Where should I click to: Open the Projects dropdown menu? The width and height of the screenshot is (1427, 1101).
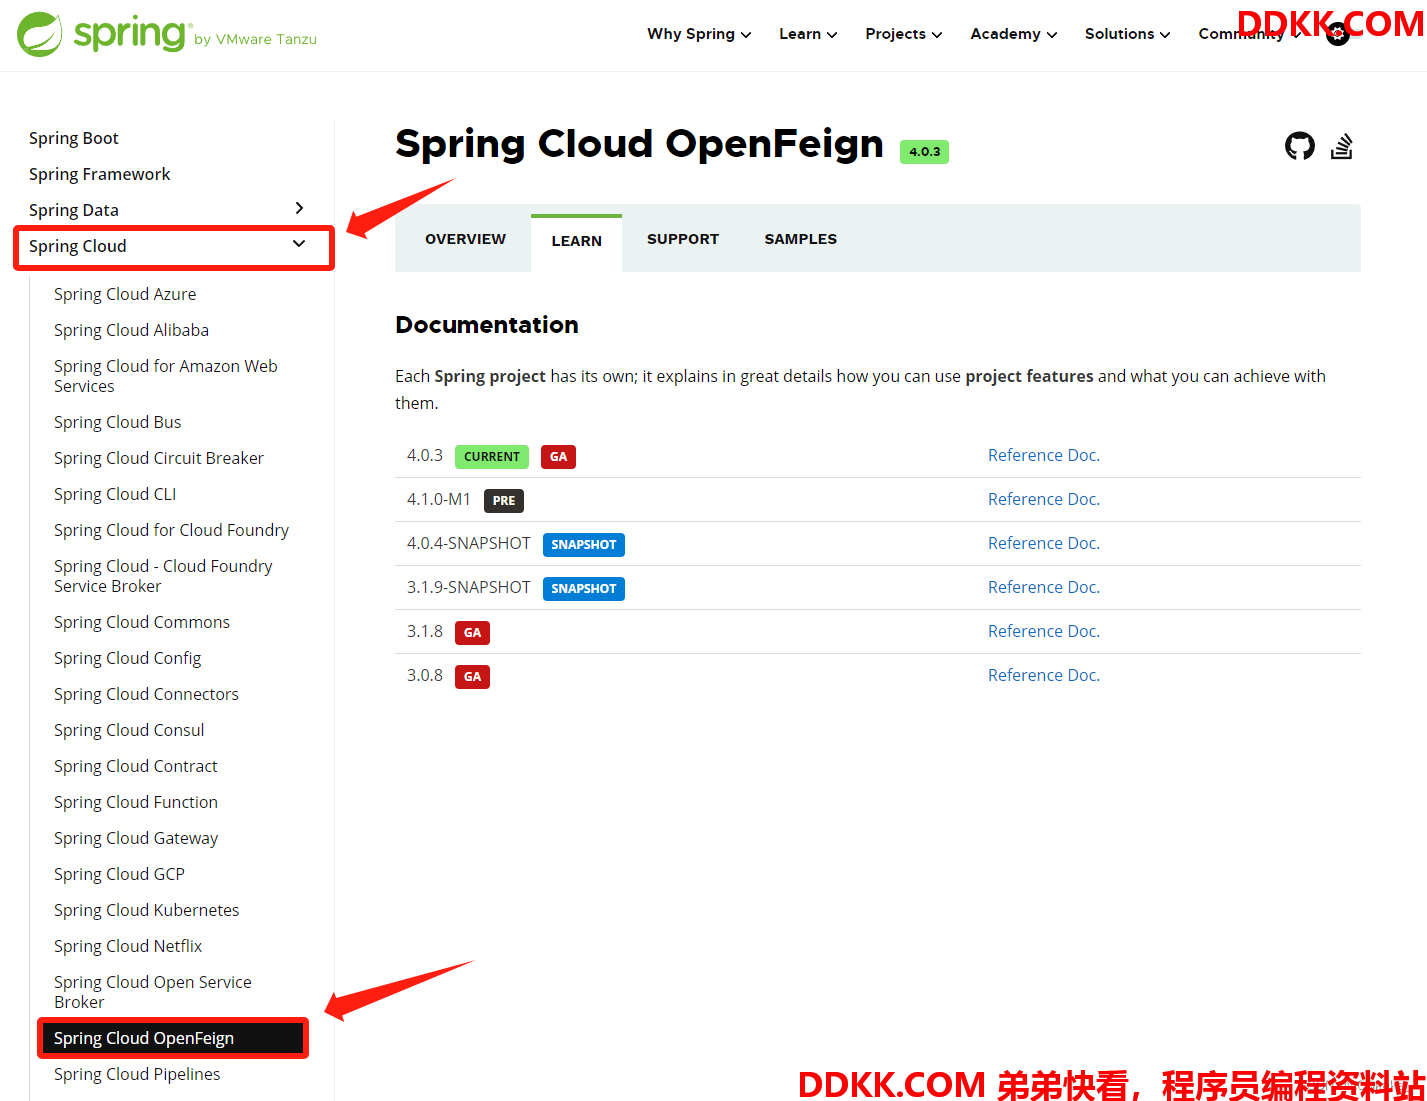pos(904,34)
